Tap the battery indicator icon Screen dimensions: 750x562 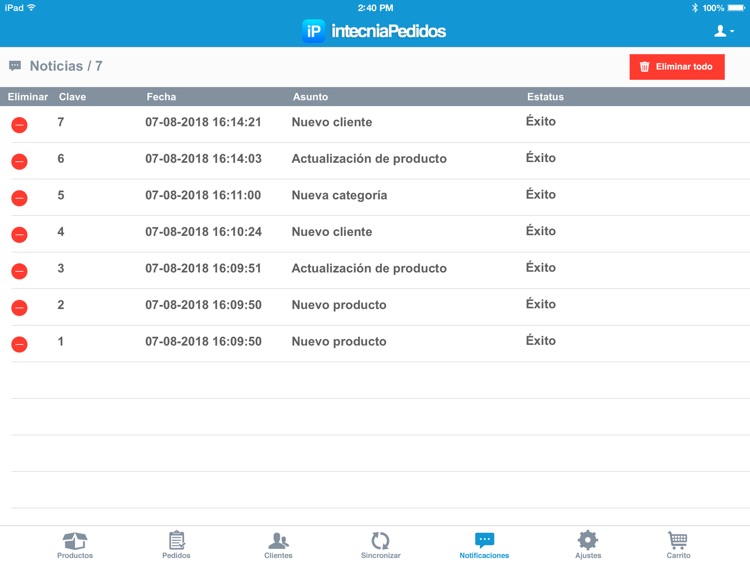point(736,8)
